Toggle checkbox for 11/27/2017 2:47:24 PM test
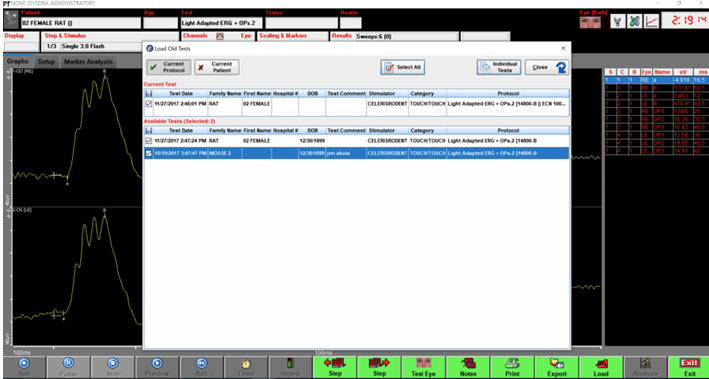Viewport: 709px width, 379px height. pyautogui.click(x=148, y=141)
